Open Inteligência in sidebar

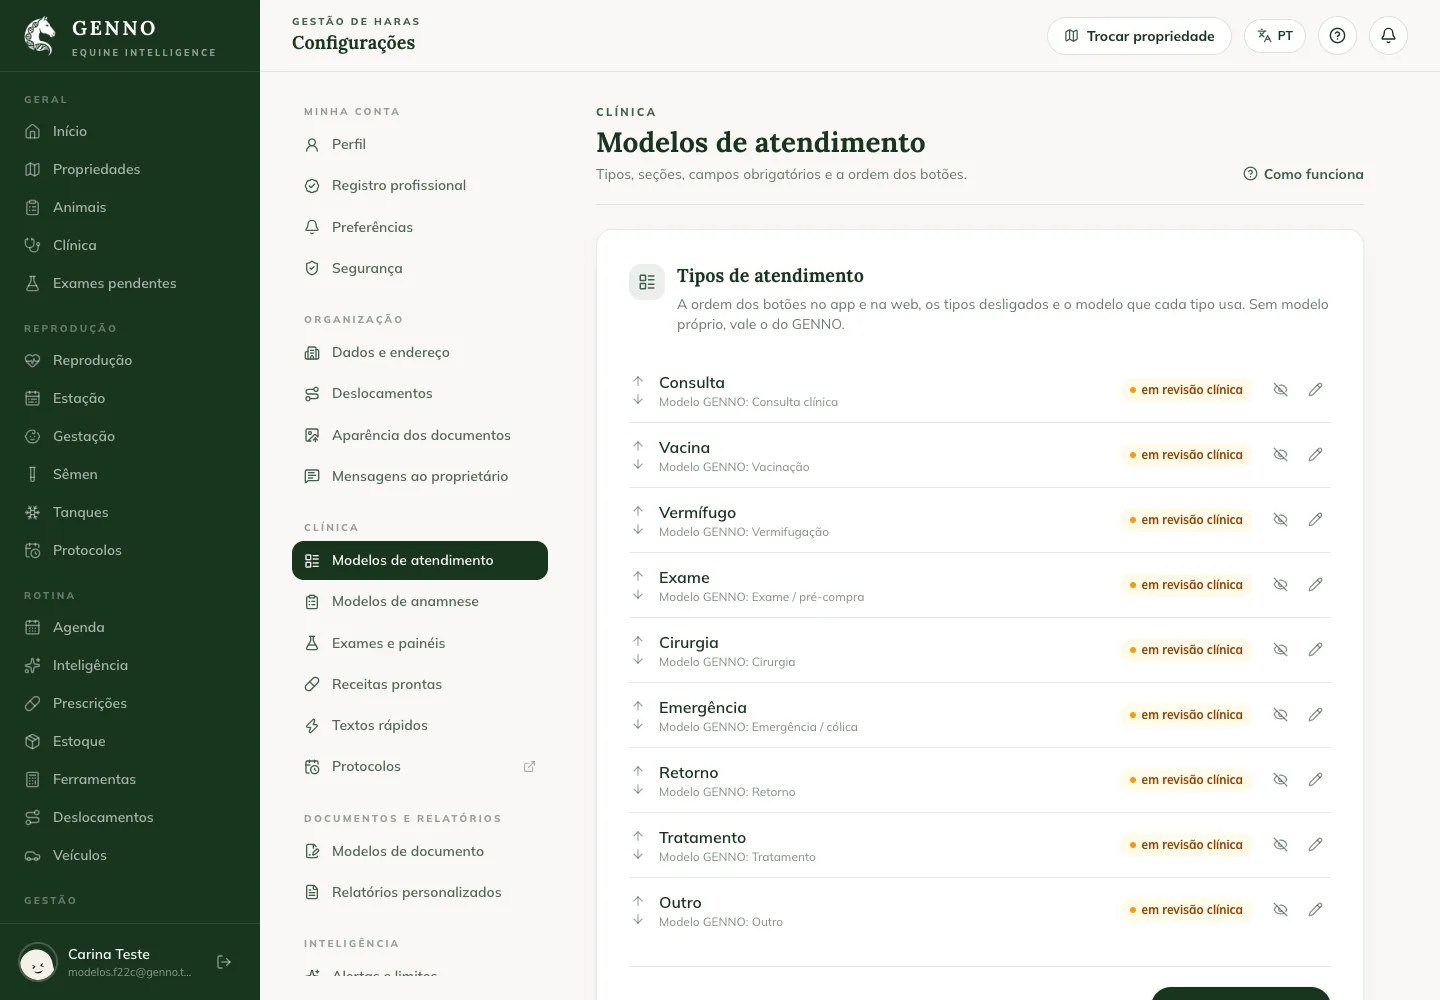pyautogui.click(x=130, y=665)
